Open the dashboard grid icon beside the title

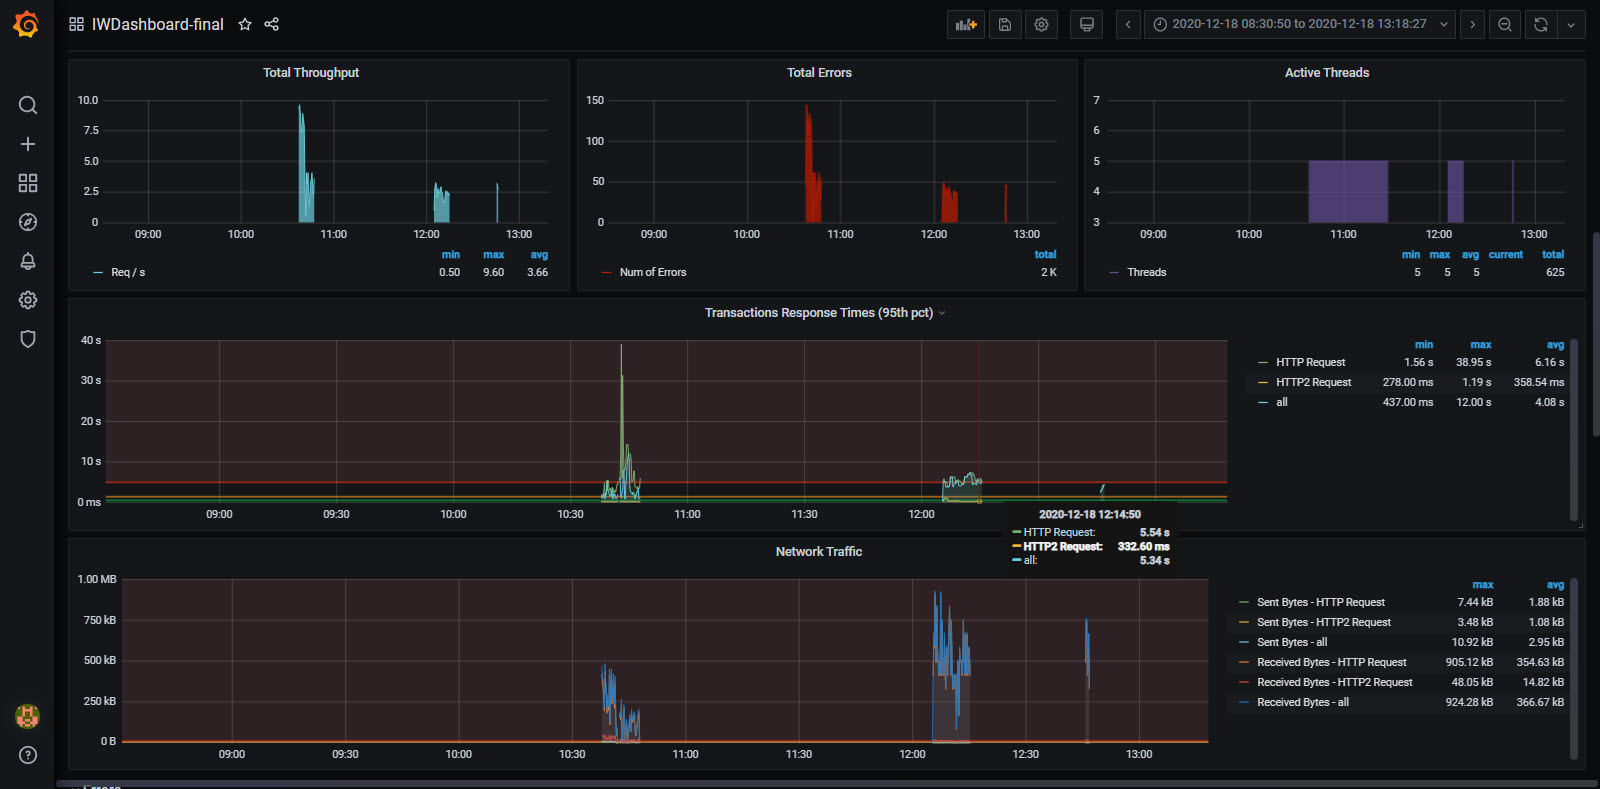click(x=76, y=24)
